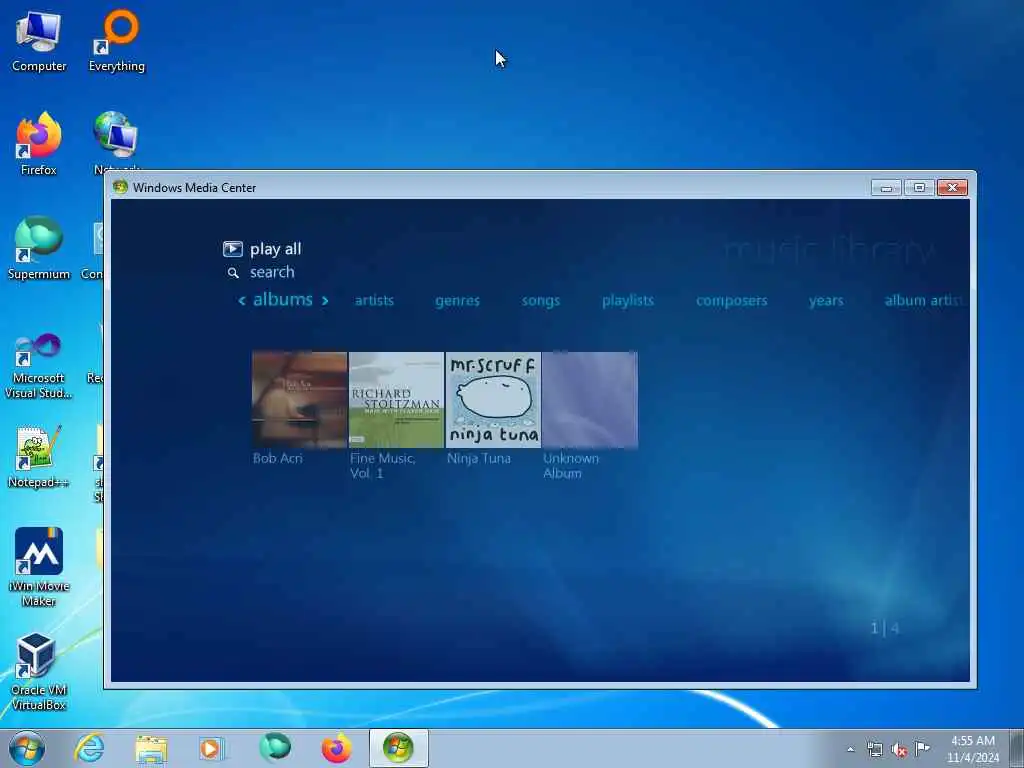The height and width of the screenshot is (768, 1024).
Task: Click the 'Bob Acri' album title text
Action: pos(278,458)
